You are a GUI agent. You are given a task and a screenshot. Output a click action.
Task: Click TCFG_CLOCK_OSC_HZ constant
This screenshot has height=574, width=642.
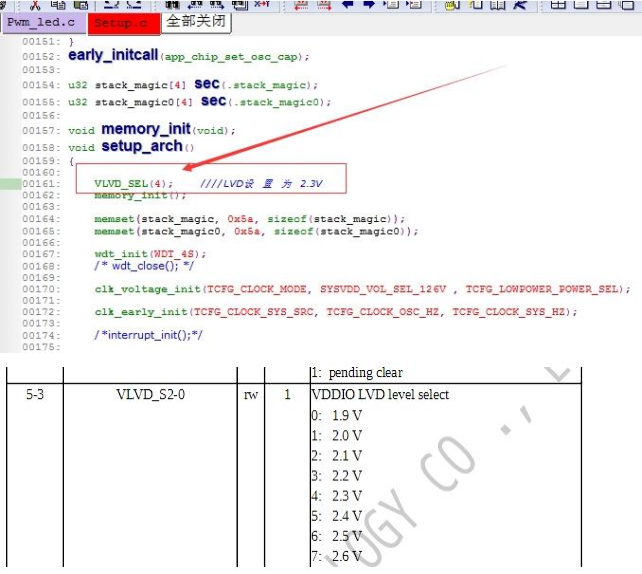383,312
